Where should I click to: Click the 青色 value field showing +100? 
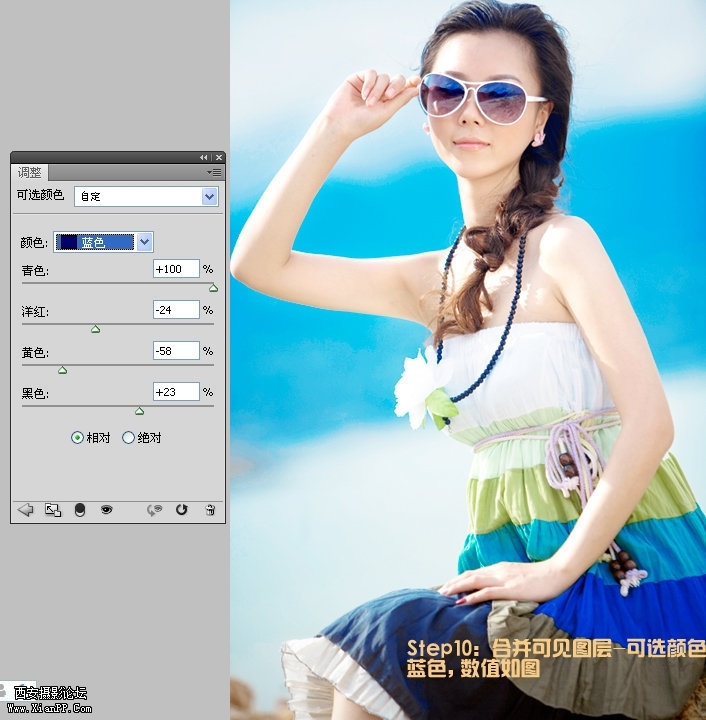(x=176, y=269)
